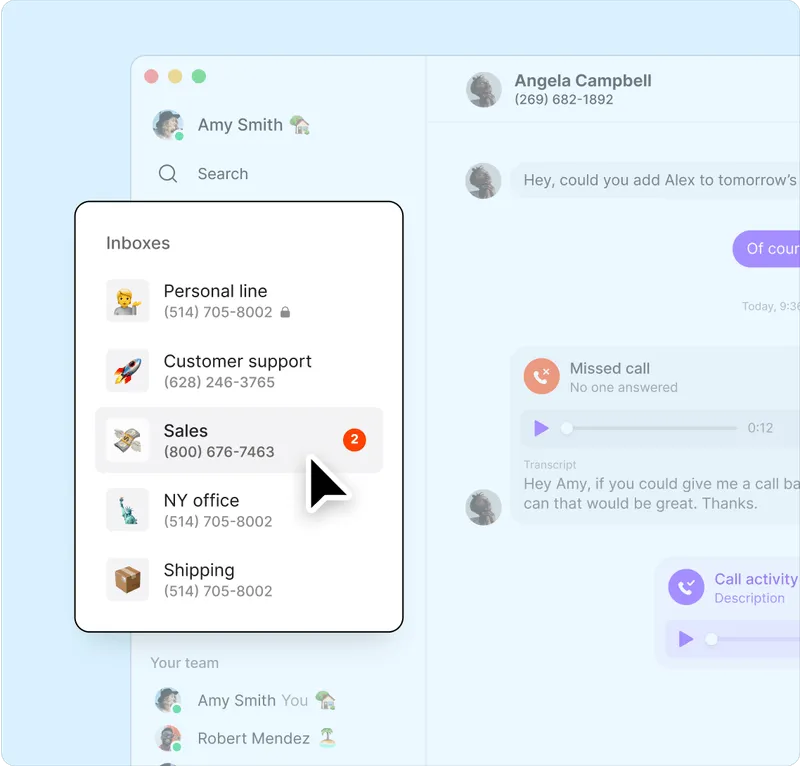Click the Personal line avatar icon
Viewport: 800px width, 766px height.
pos(128,301)
